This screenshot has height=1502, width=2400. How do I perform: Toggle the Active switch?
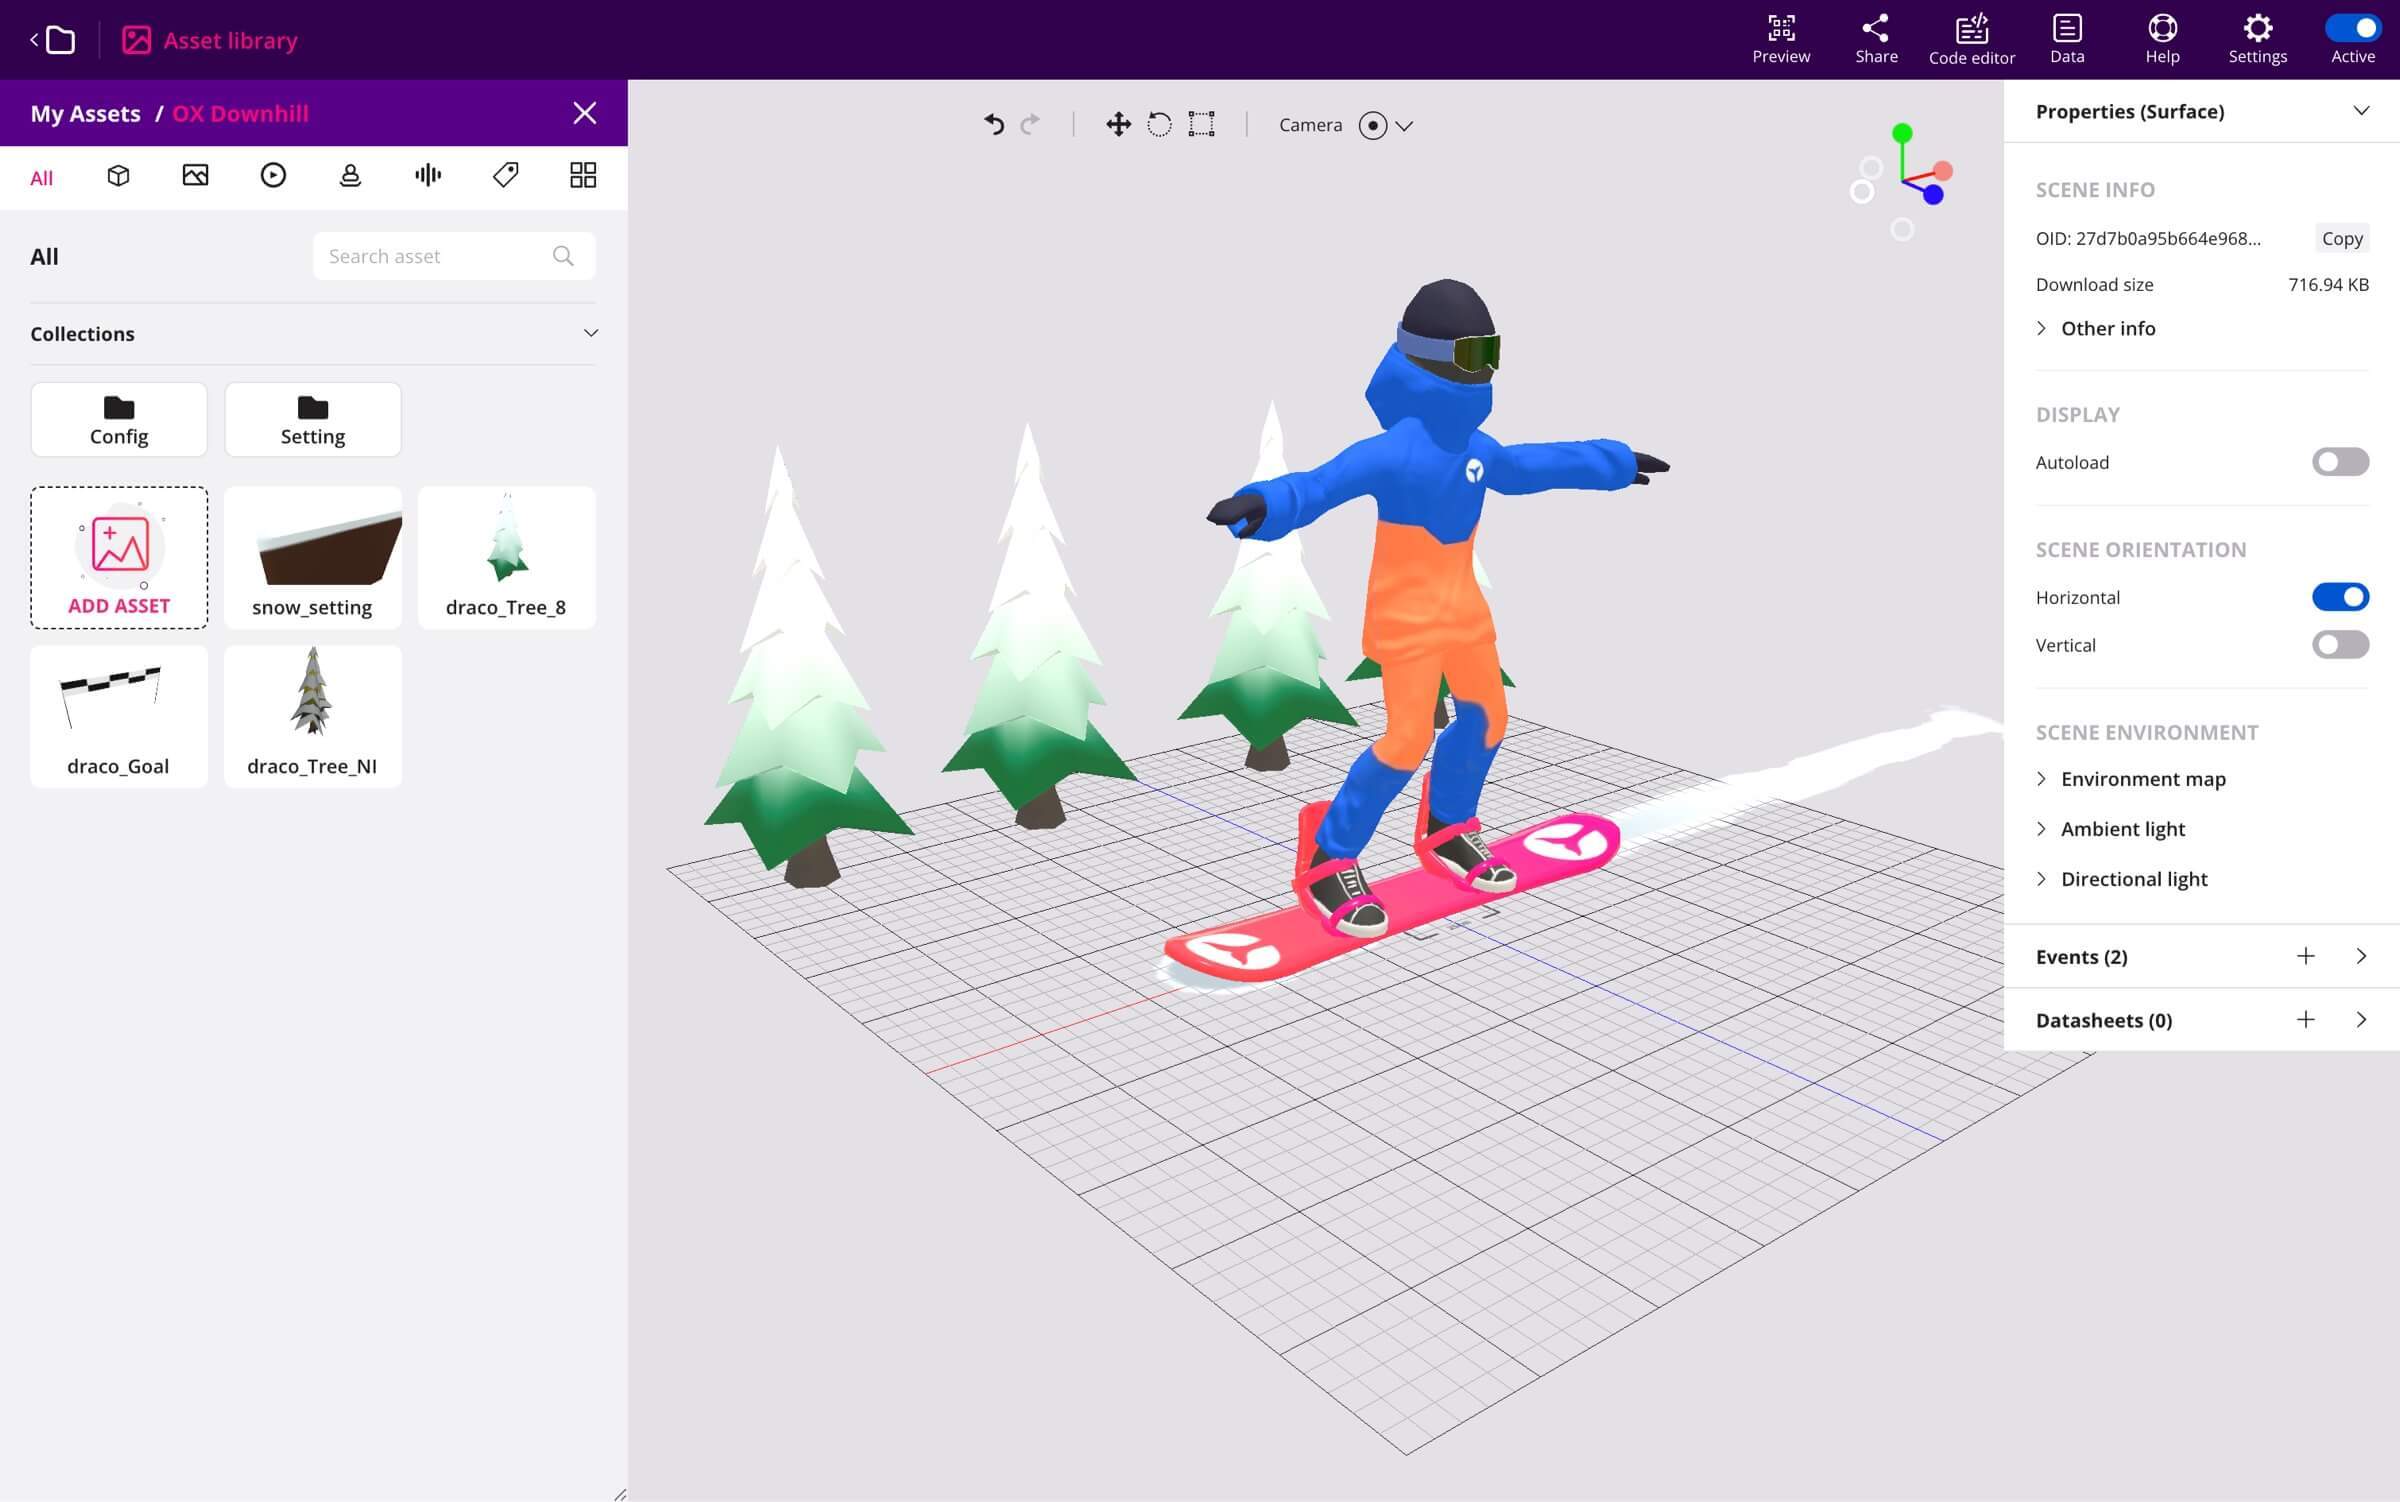pyautogui.click(x=2352, y=28)
